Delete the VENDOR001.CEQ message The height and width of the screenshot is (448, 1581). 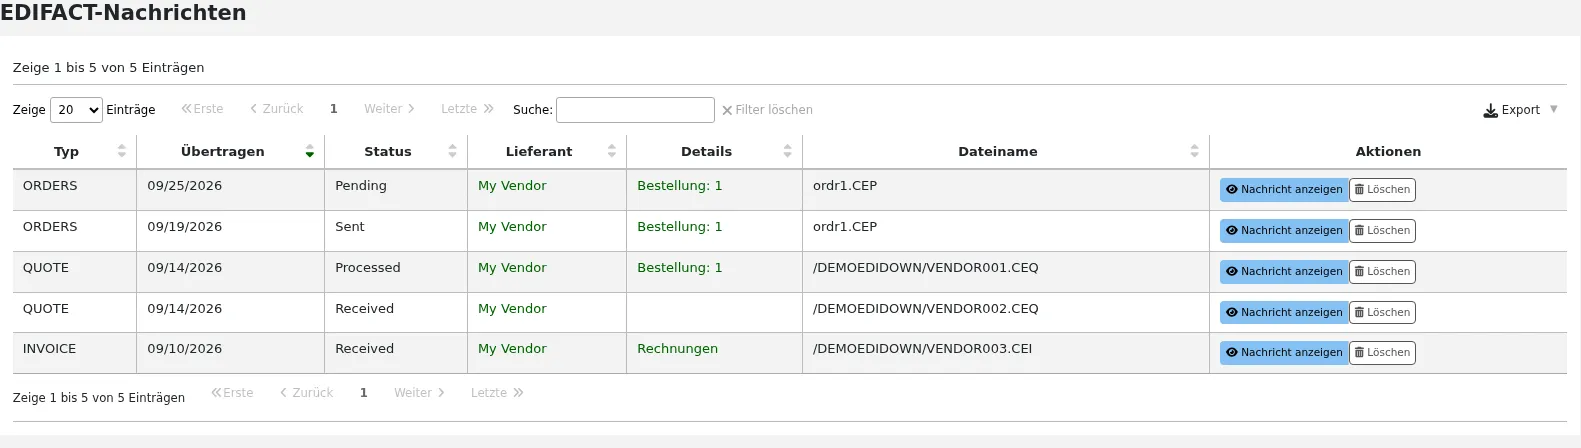(1382, 272)
